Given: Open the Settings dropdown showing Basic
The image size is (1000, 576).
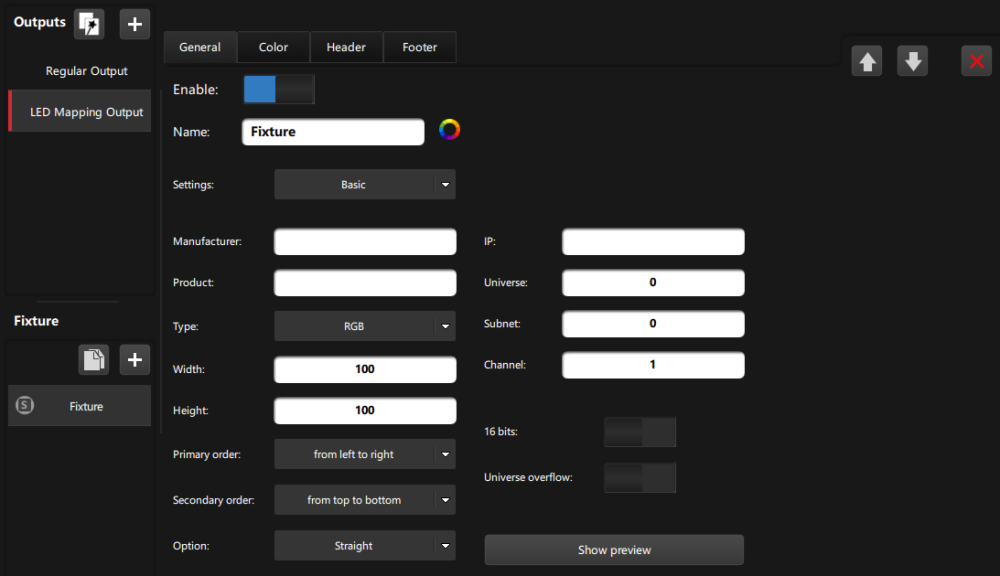Looking at the screenshot, I should point(364,184).
